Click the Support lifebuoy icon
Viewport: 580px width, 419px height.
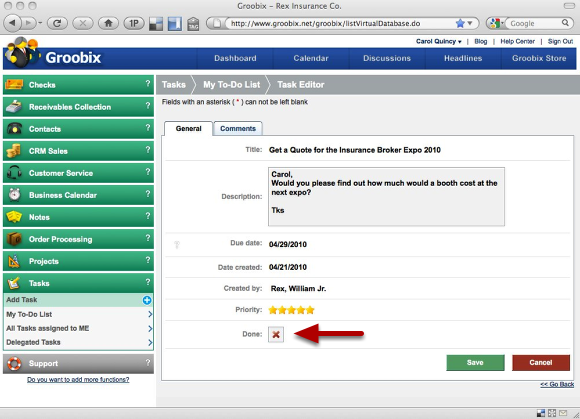14,364
